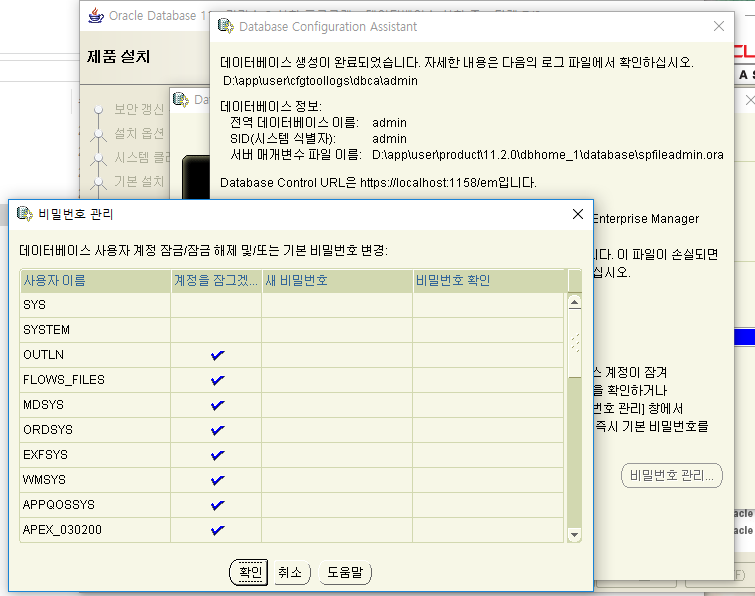Click Database Configuration Assistant title icon
The image size is (755, 596).
[226, 26]
